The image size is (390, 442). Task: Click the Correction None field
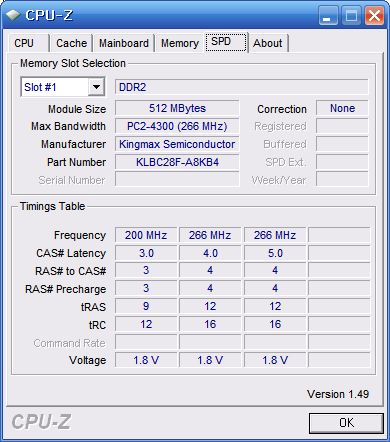(342, 108)
